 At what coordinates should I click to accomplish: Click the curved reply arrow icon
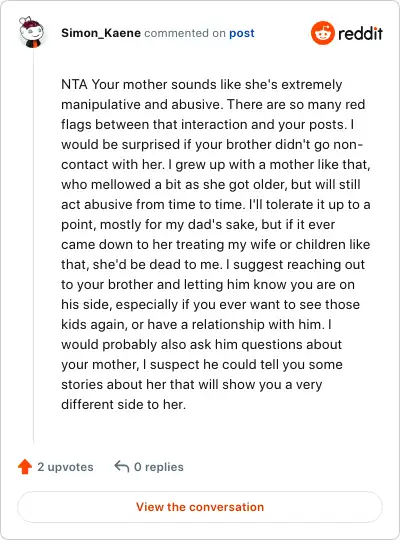[x=121, y=467]
